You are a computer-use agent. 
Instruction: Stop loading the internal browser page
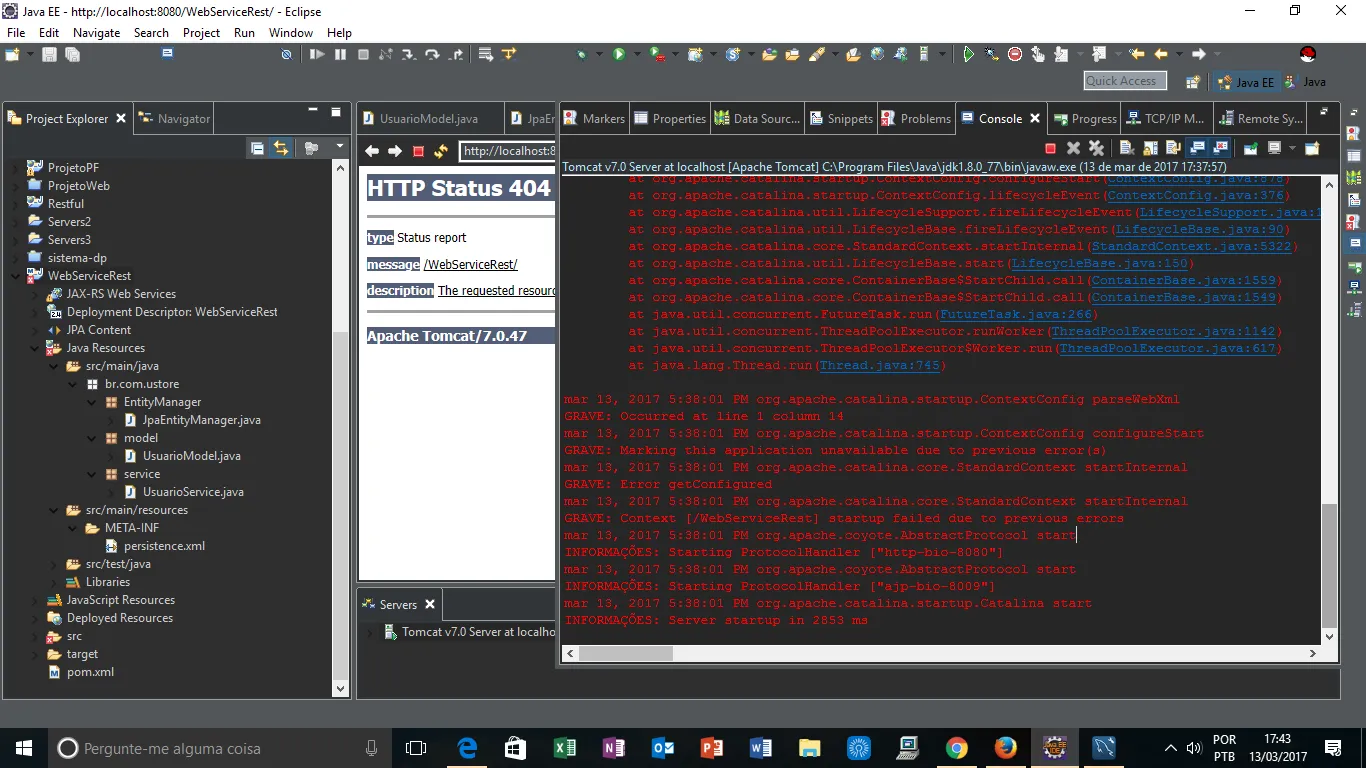point(418,151)
